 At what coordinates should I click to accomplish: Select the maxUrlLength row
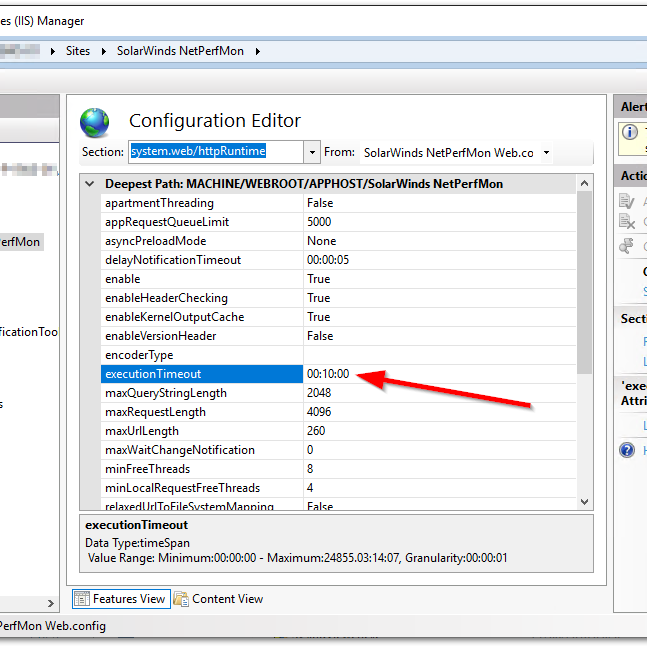click(338, 431)
